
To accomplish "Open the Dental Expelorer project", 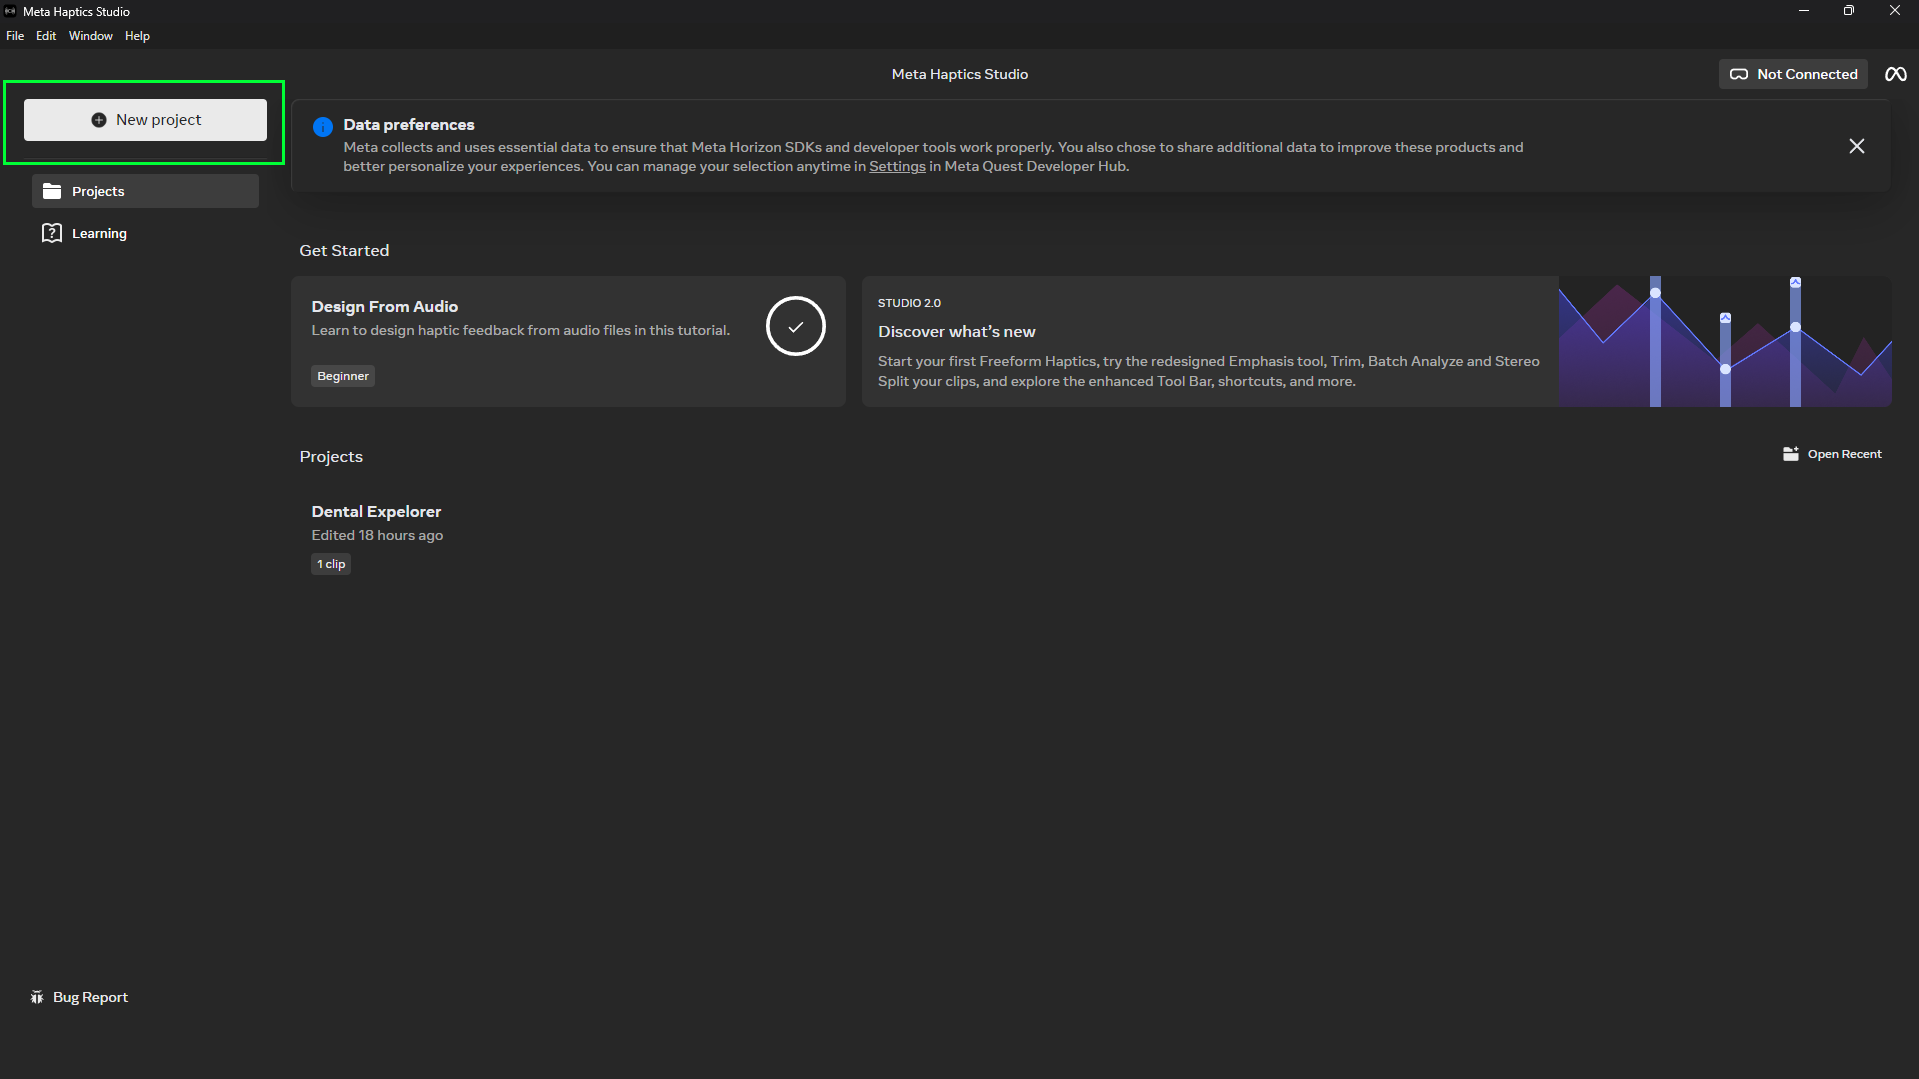I will 376,511.
